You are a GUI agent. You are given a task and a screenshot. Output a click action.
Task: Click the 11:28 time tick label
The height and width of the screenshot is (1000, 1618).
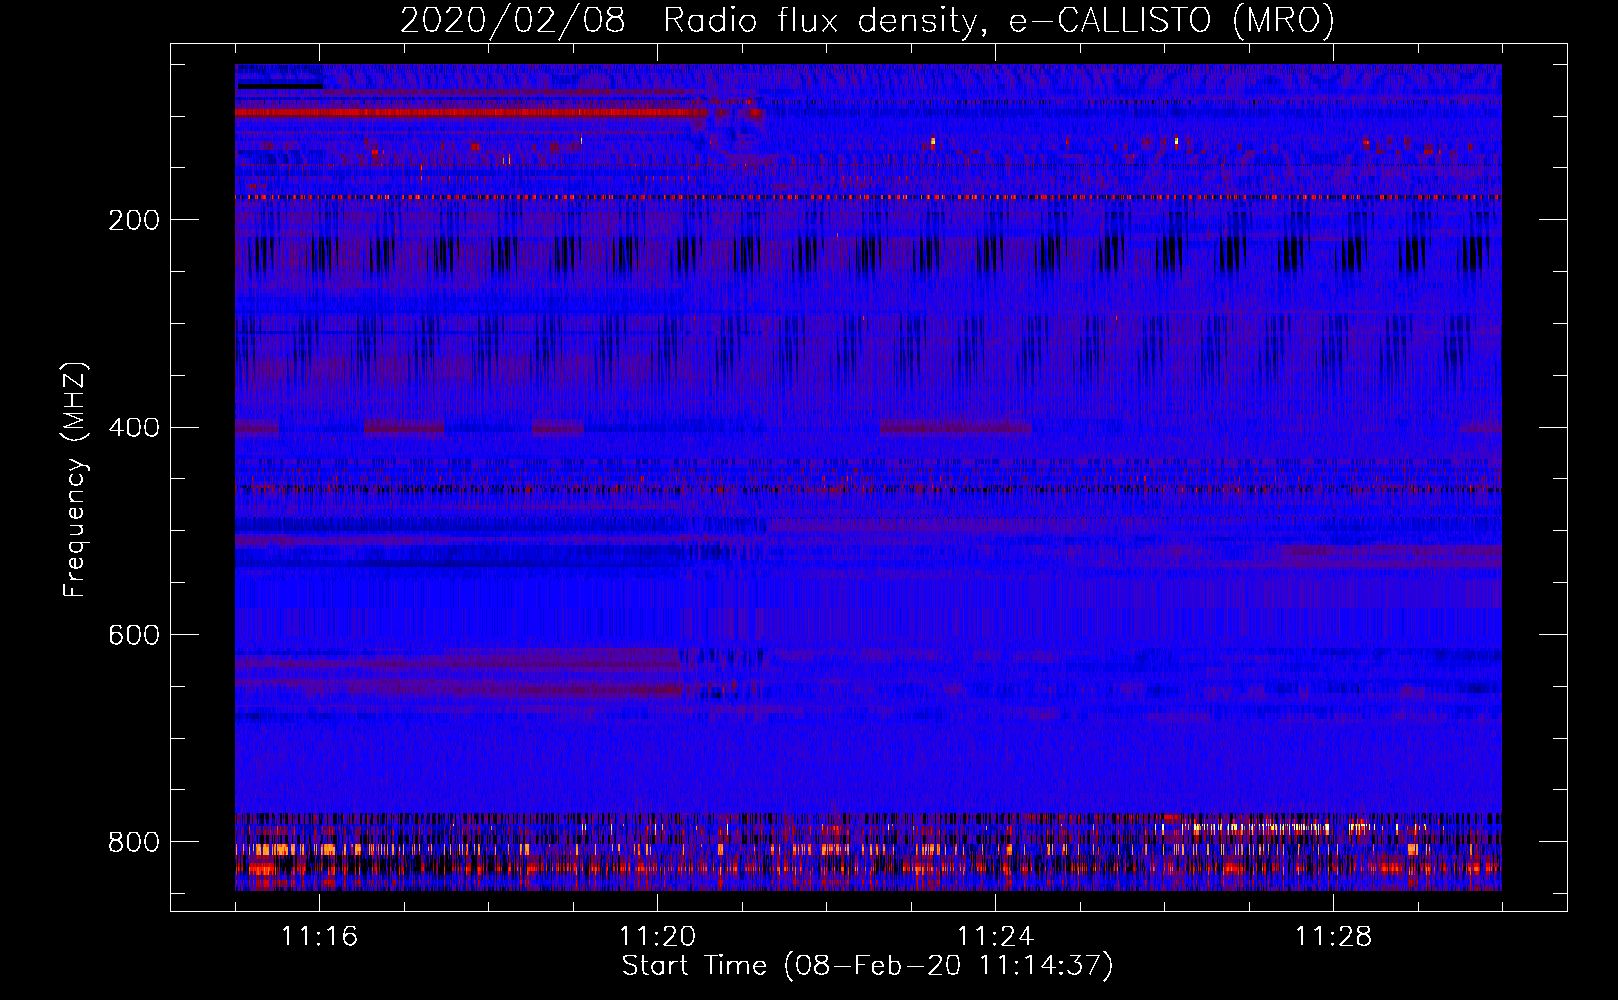pos(1333,936)
